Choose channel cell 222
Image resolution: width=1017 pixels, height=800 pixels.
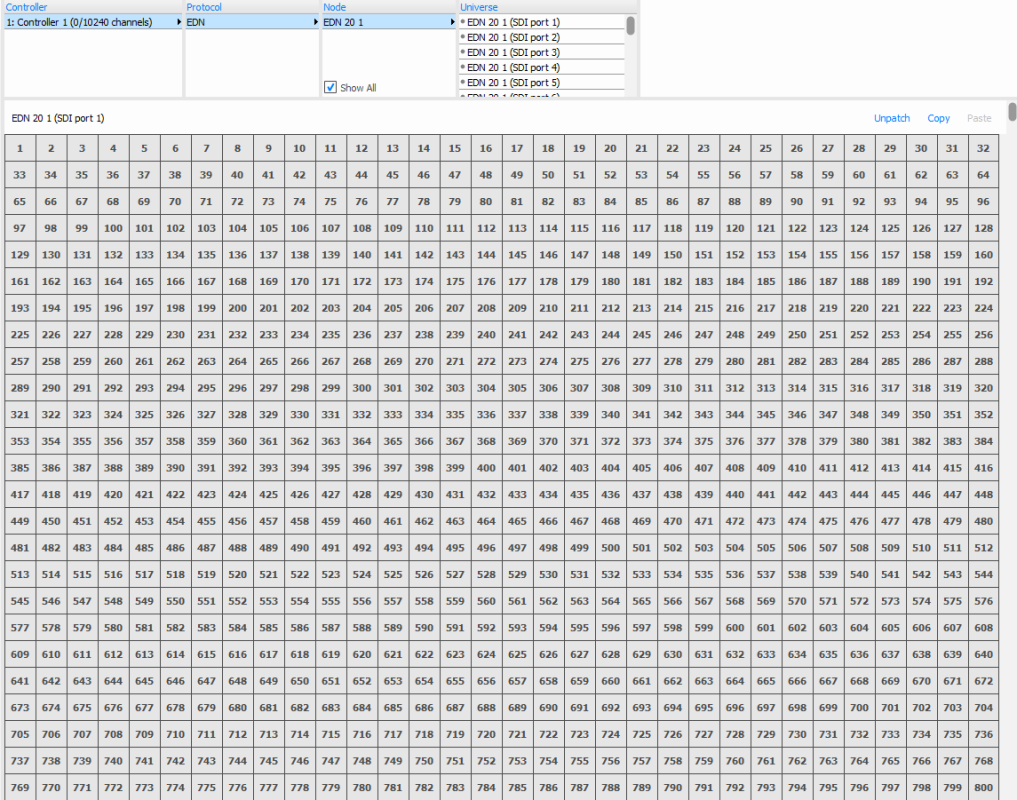(x=921, y=308)
